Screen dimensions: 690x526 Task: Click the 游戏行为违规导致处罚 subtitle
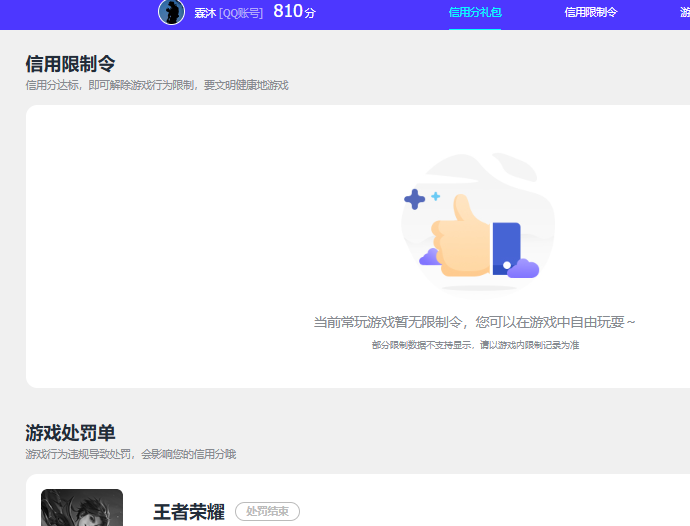pos(131,454)
